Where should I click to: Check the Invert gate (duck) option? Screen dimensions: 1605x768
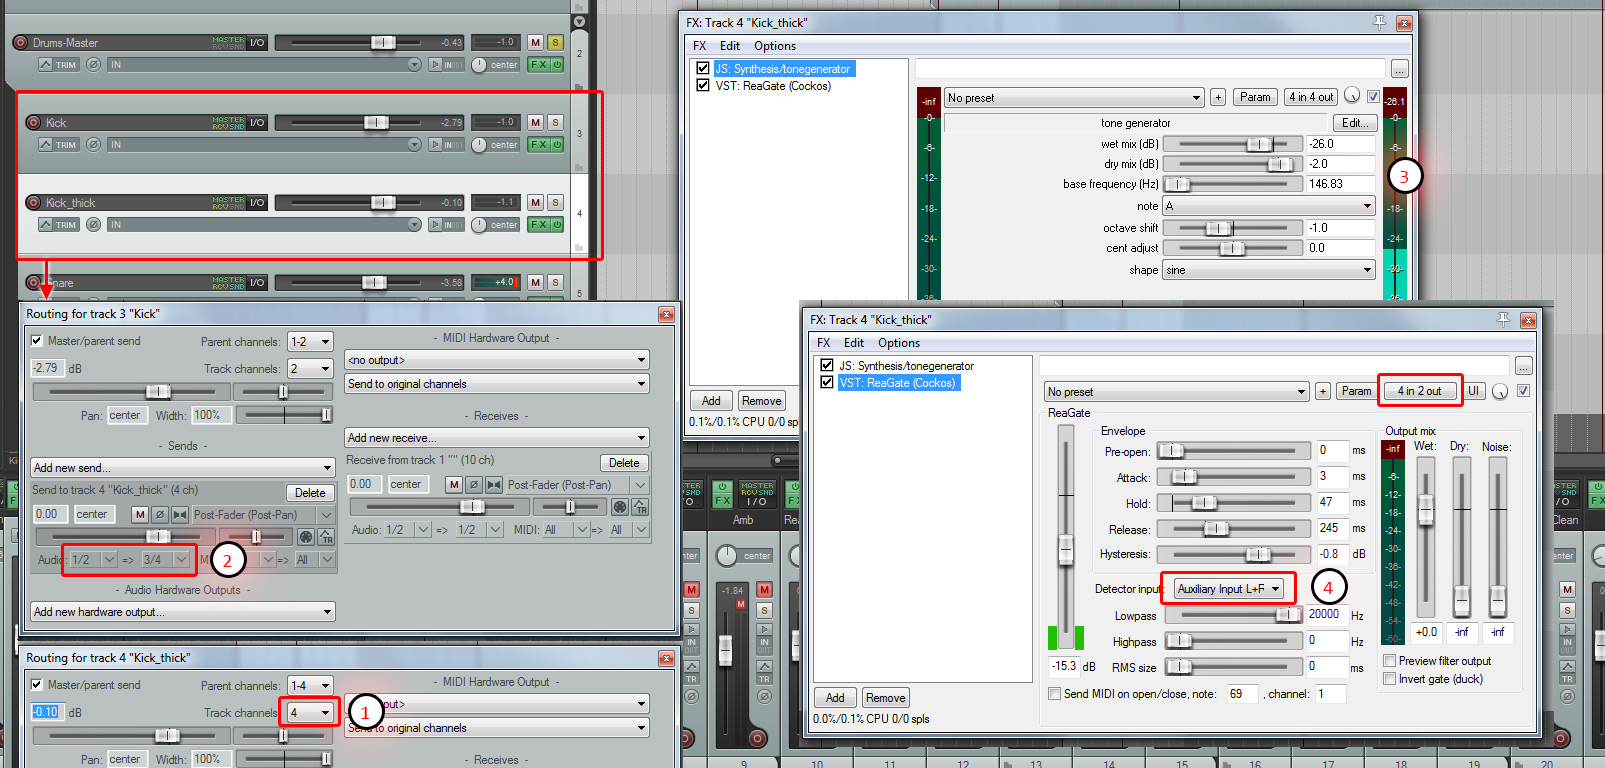pos(1389,679)
